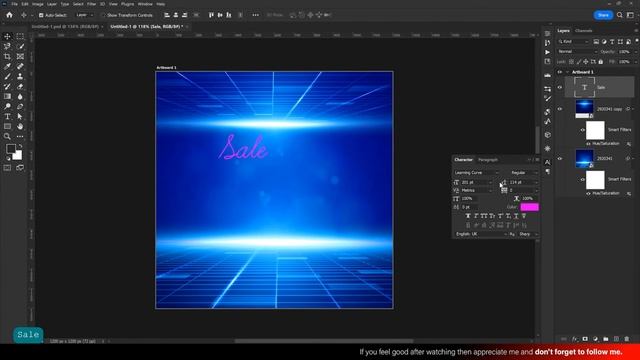Open the font size dropdown
This screenshot has width=640, height=360.
tap(491, 182)
